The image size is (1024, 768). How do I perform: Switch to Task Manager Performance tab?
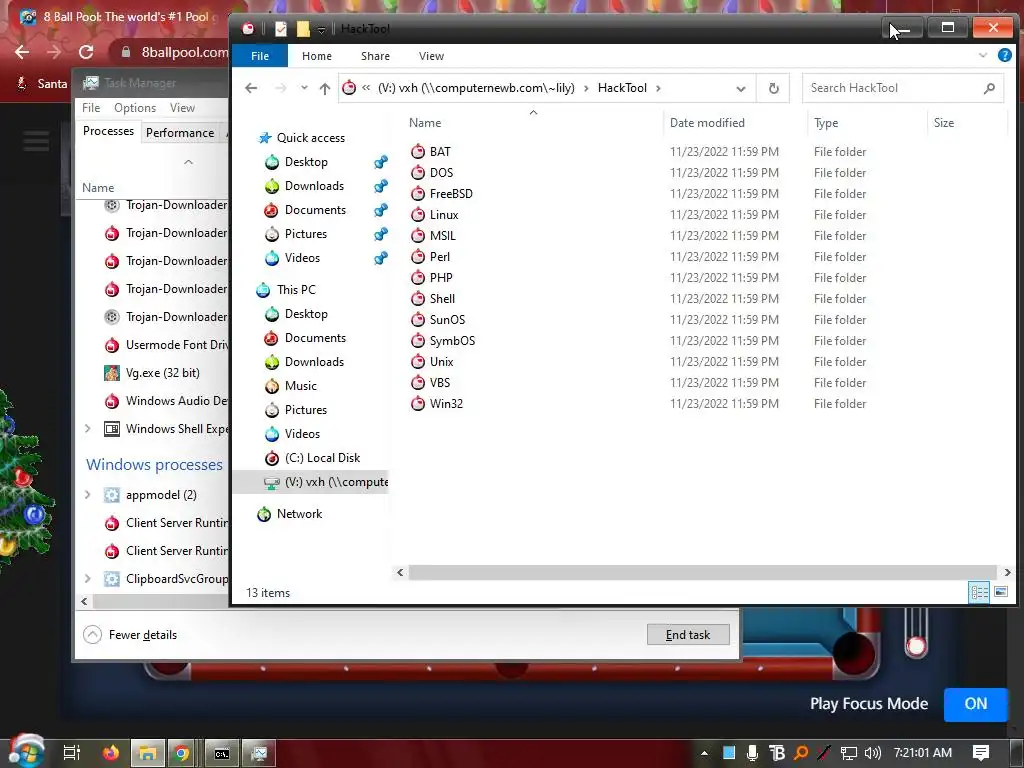[x=180, y=133]
